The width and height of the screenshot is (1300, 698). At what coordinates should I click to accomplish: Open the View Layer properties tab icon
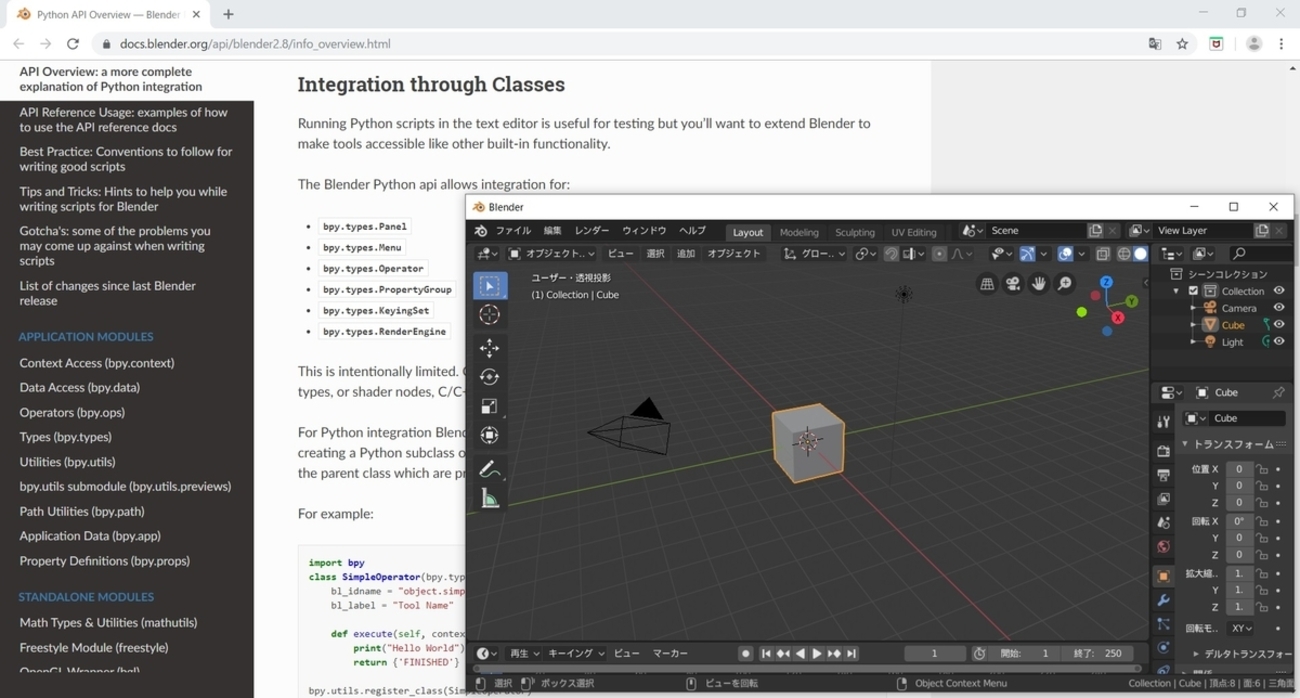tap(1163, 499)
